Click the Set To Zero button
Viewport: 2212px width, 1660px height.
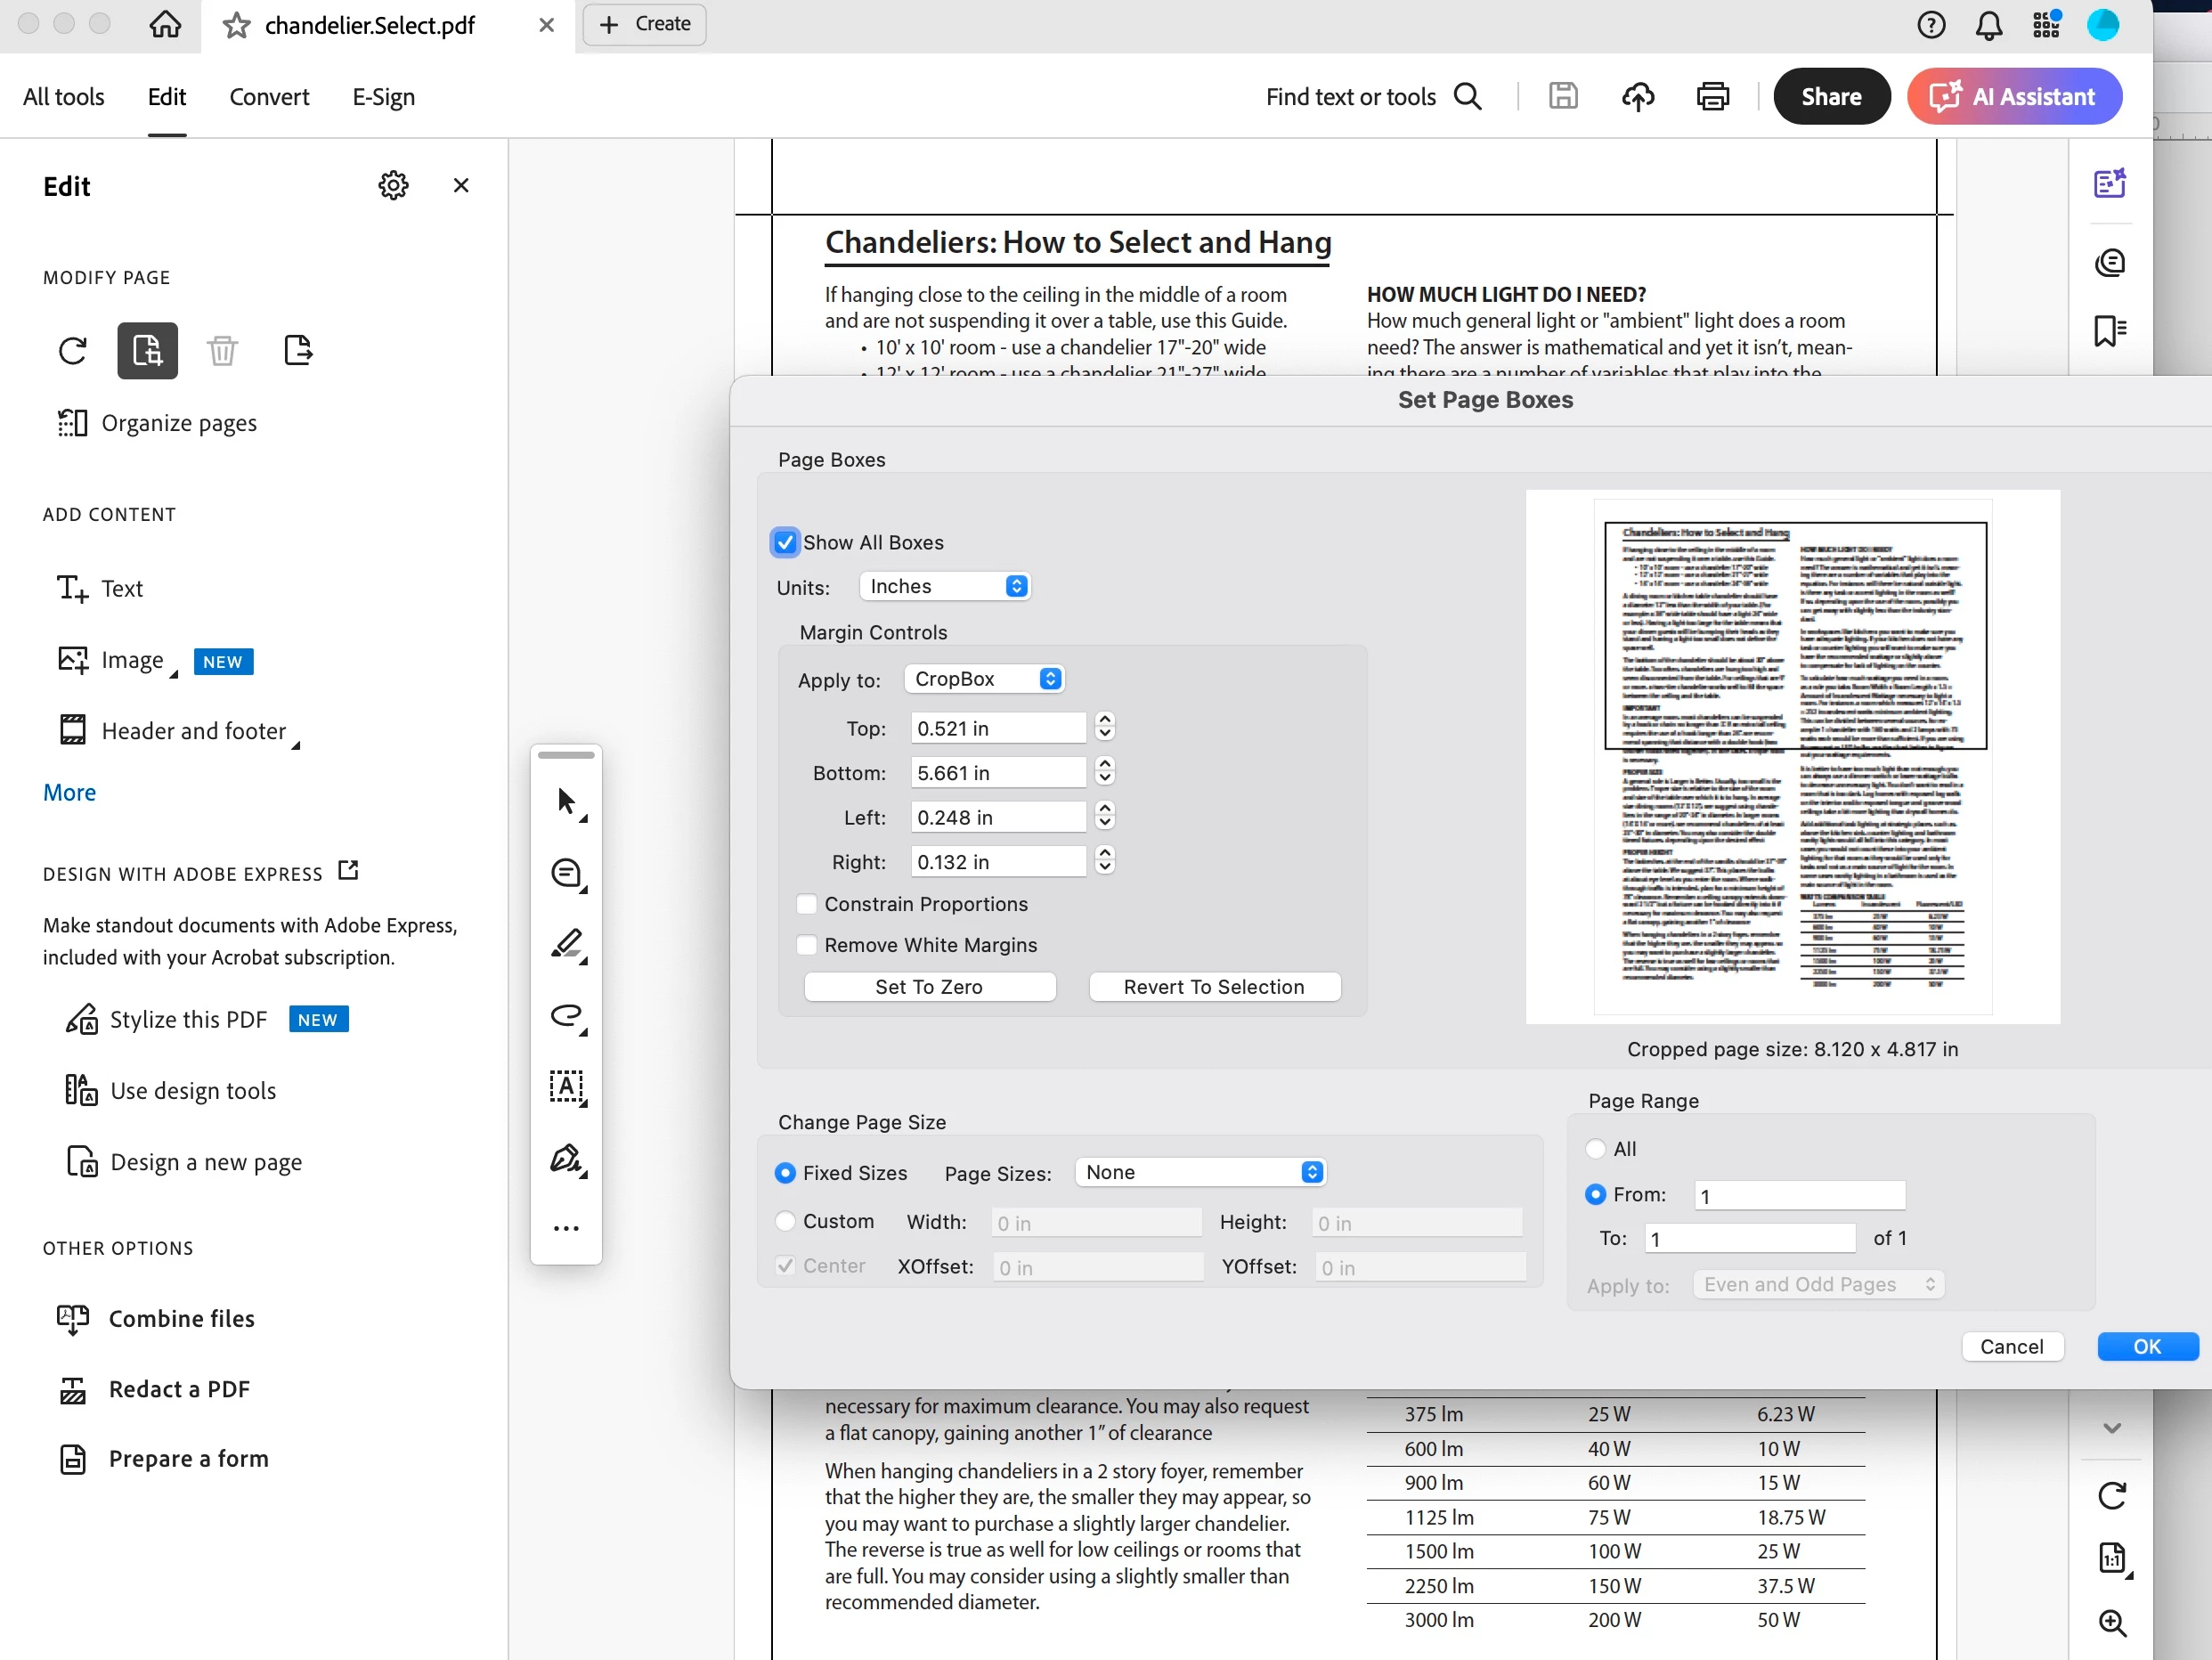point(929,987)
